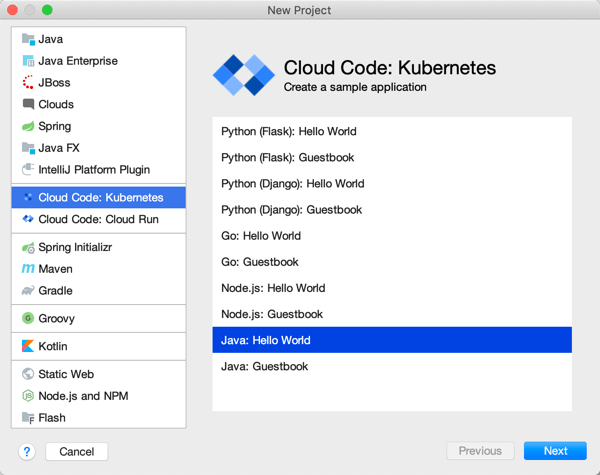Select Gradle project type
600x475 pixels.
pyautogui.click(x=55, y=291)
